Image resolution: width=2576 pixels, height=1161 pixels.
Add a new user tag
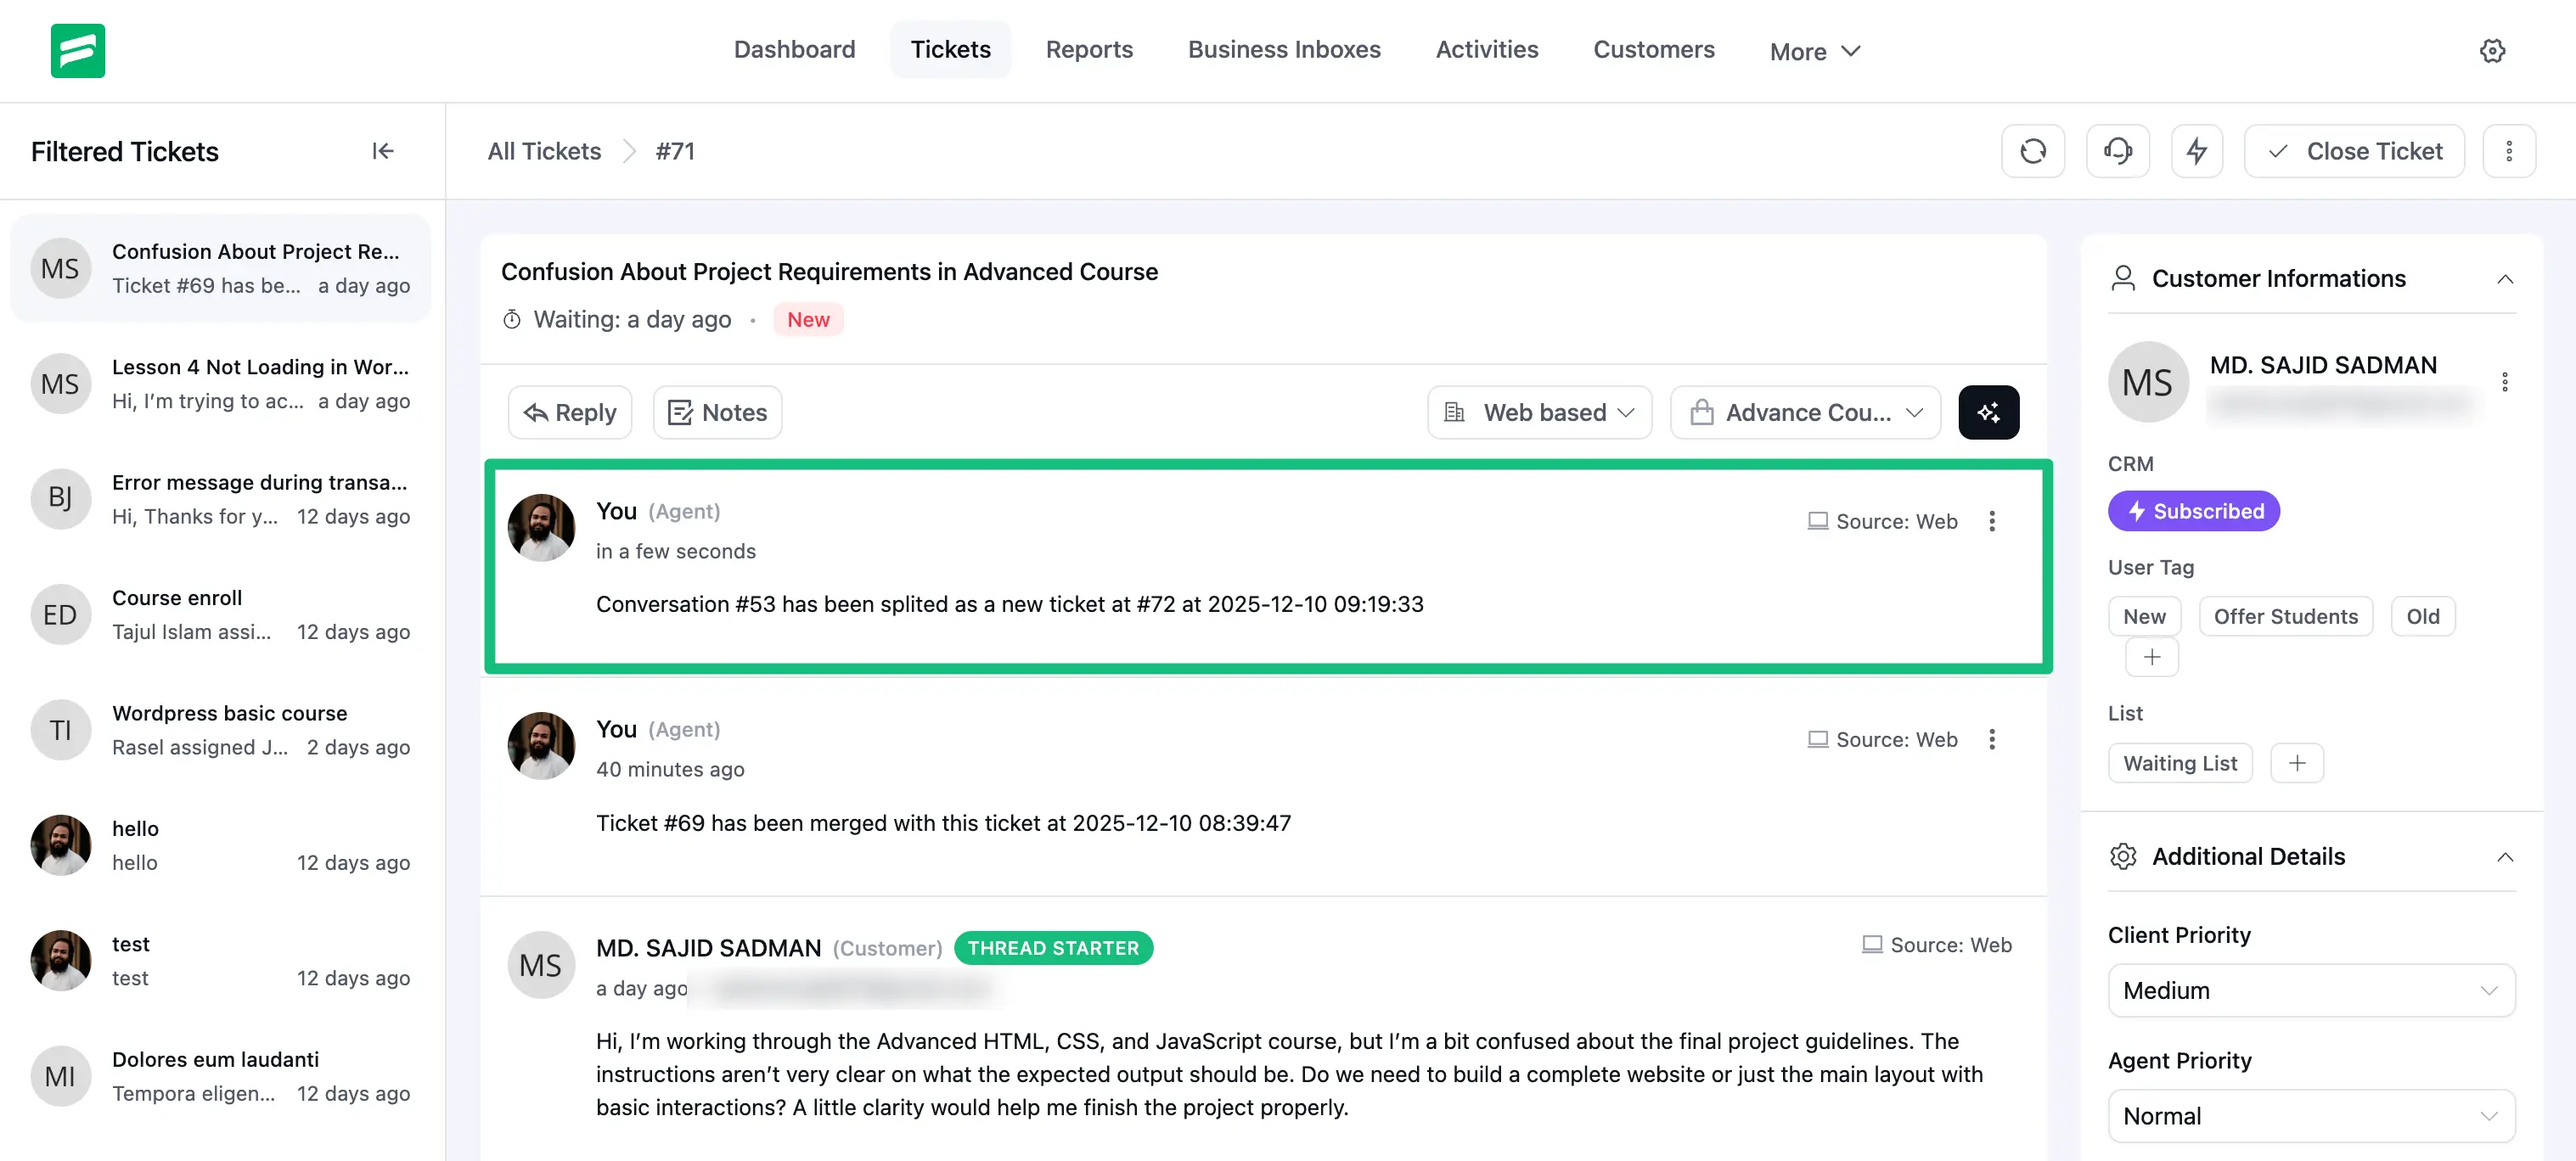click(2151, 657)
